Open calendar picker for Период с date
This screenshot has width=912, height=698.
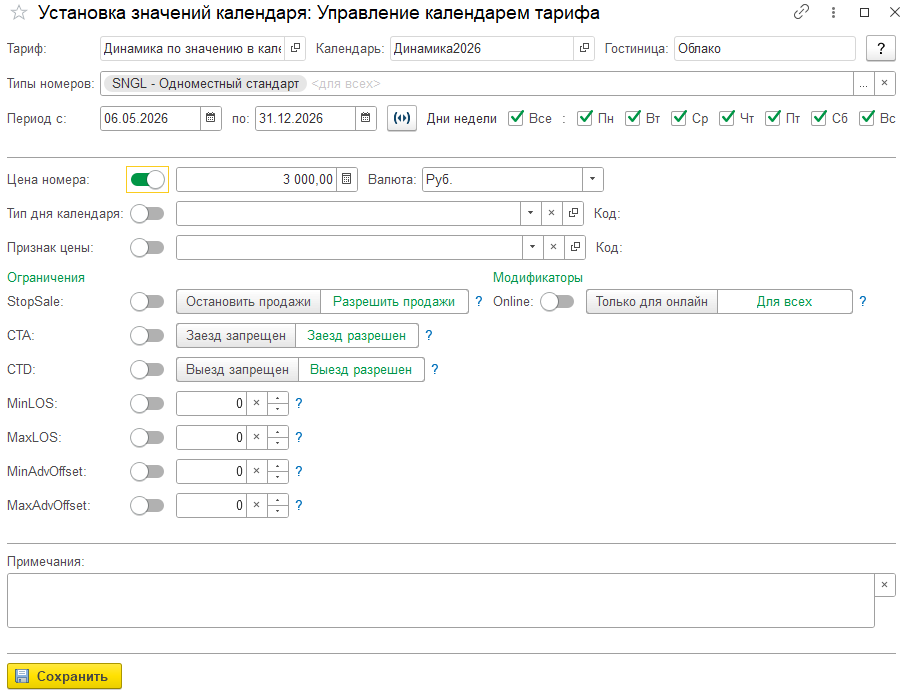211,118
